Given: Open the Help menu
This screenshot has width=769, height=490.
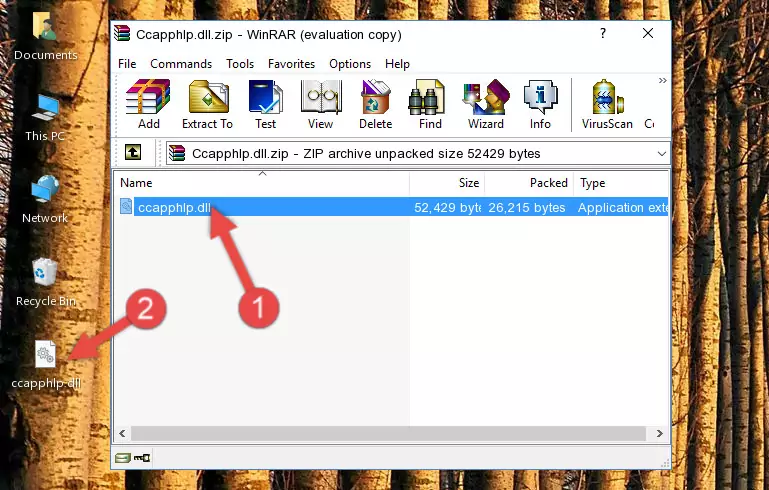Looking at the screenshot, I should coord(397,64).
